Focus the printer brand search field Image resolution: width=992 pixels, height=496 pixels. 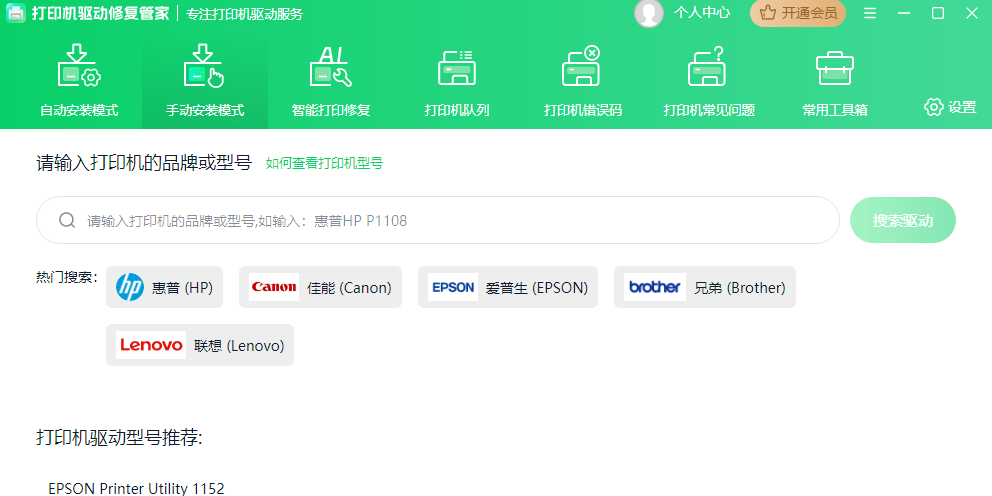point(440,220)
